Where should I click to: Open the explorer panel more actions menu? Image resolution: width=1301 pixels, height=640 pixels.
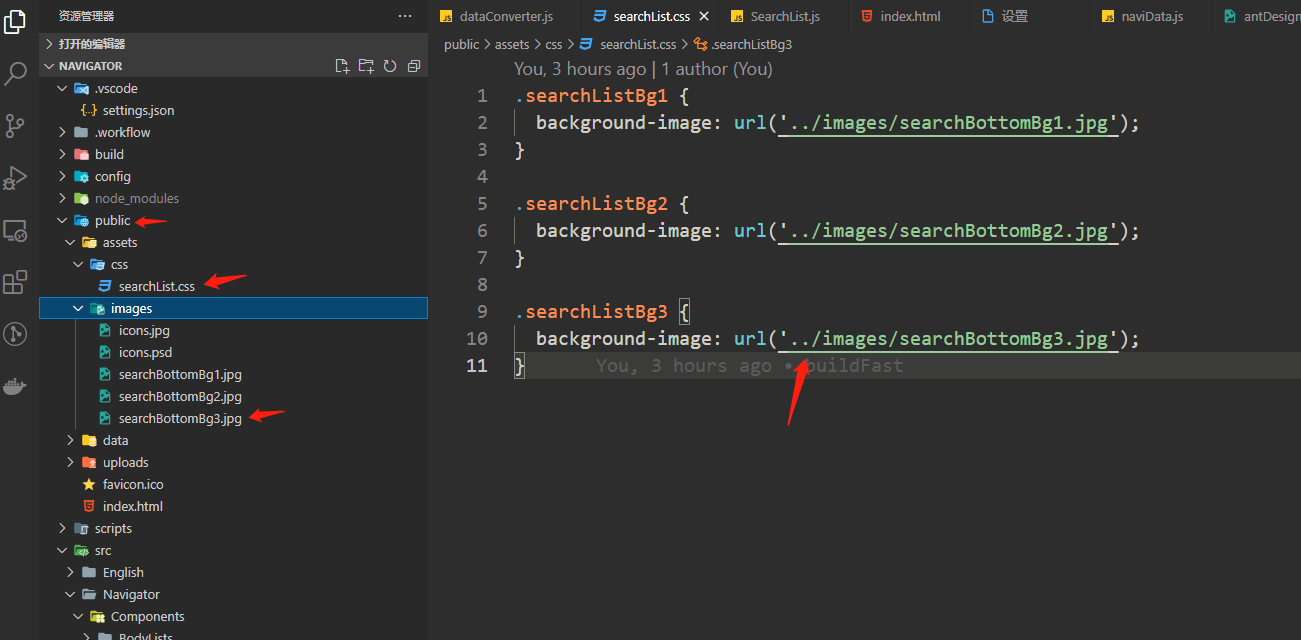coord(404,16)
